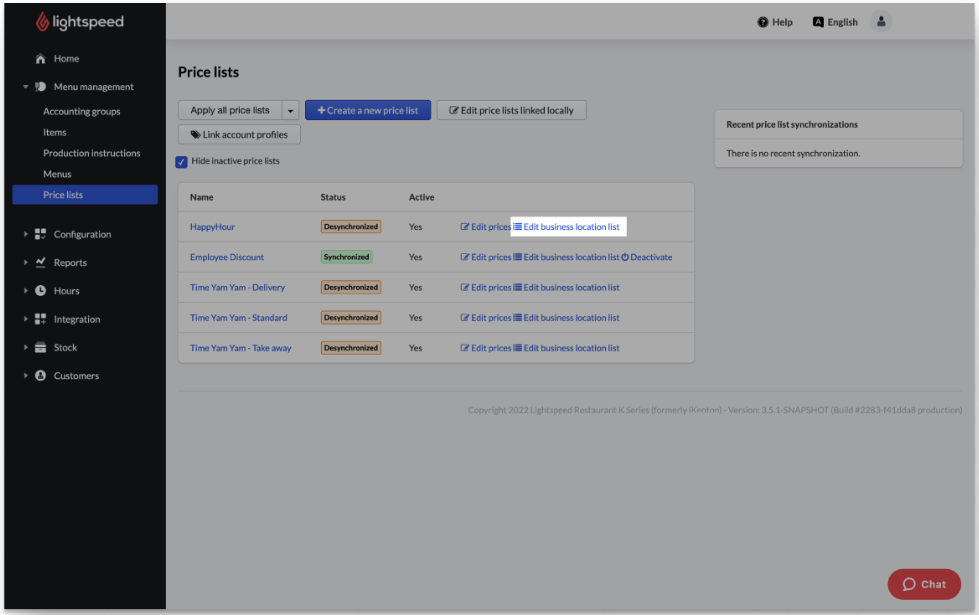Open Accounting groups in the sidebar

click(x=81, y=112)
